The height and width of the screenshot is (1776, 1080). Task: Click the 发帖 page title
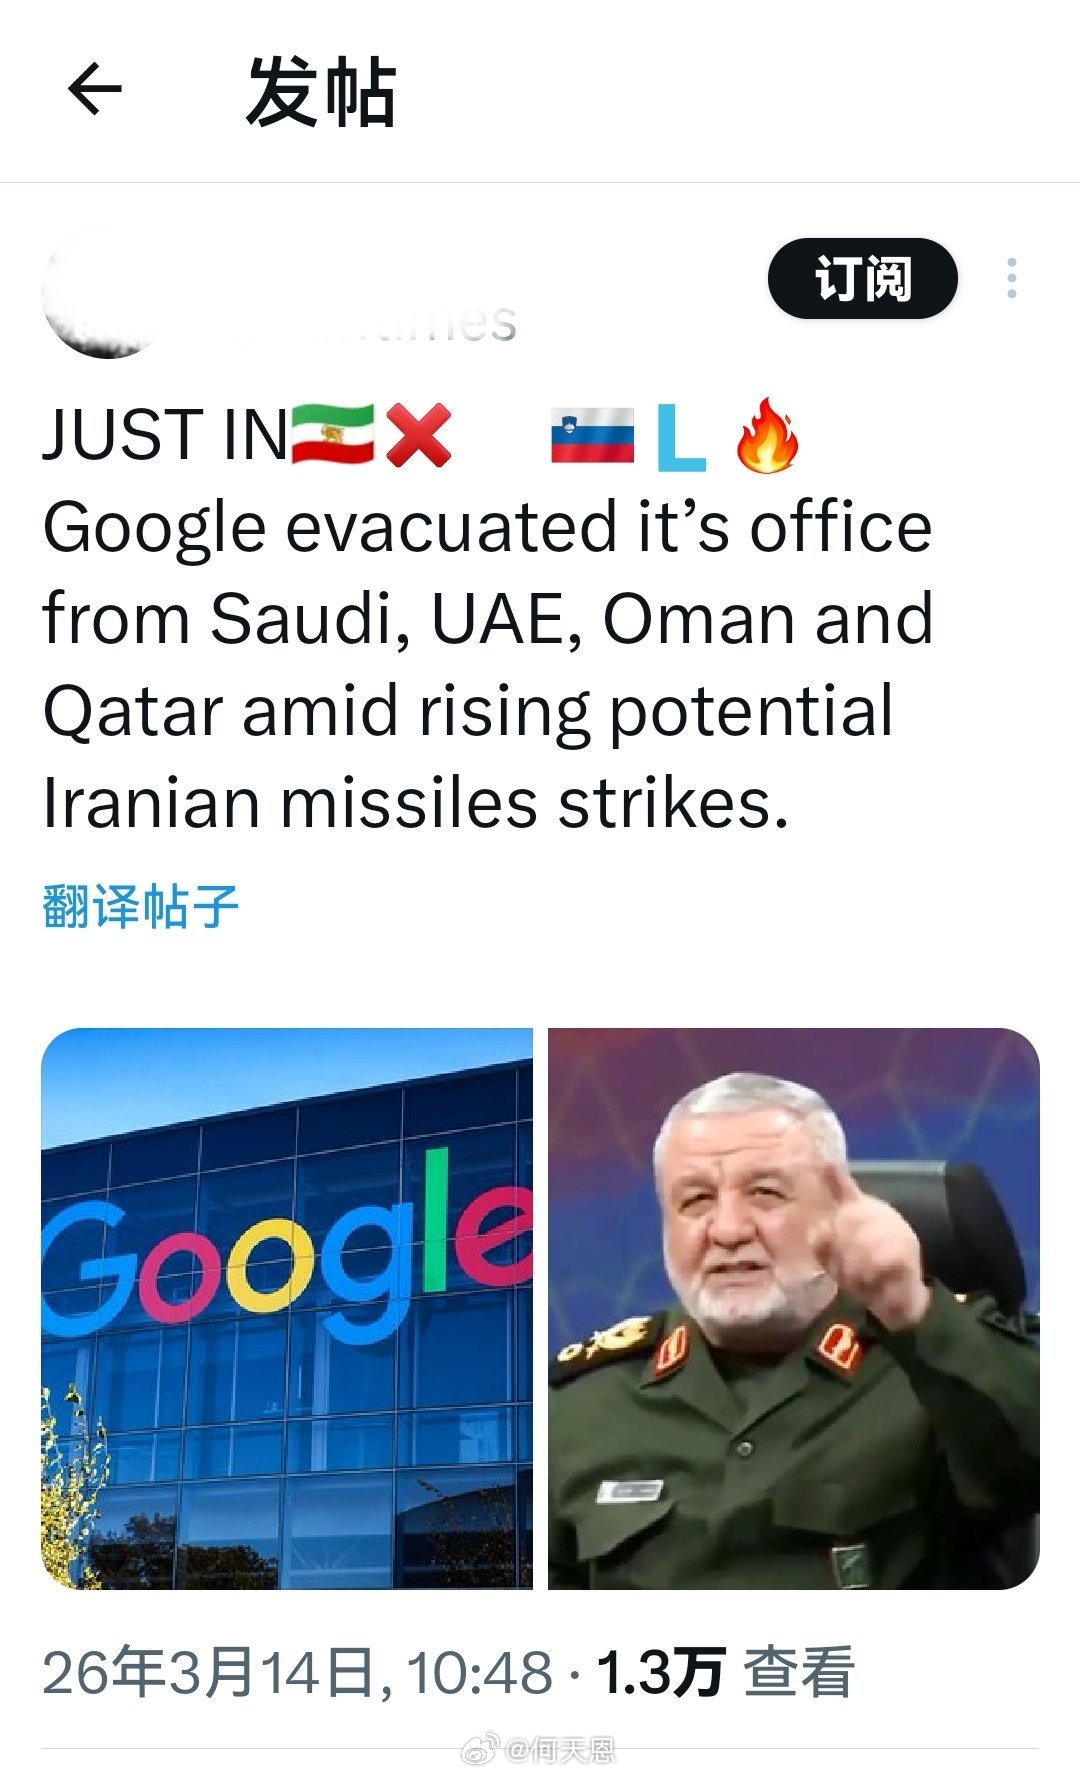(321, 92)
